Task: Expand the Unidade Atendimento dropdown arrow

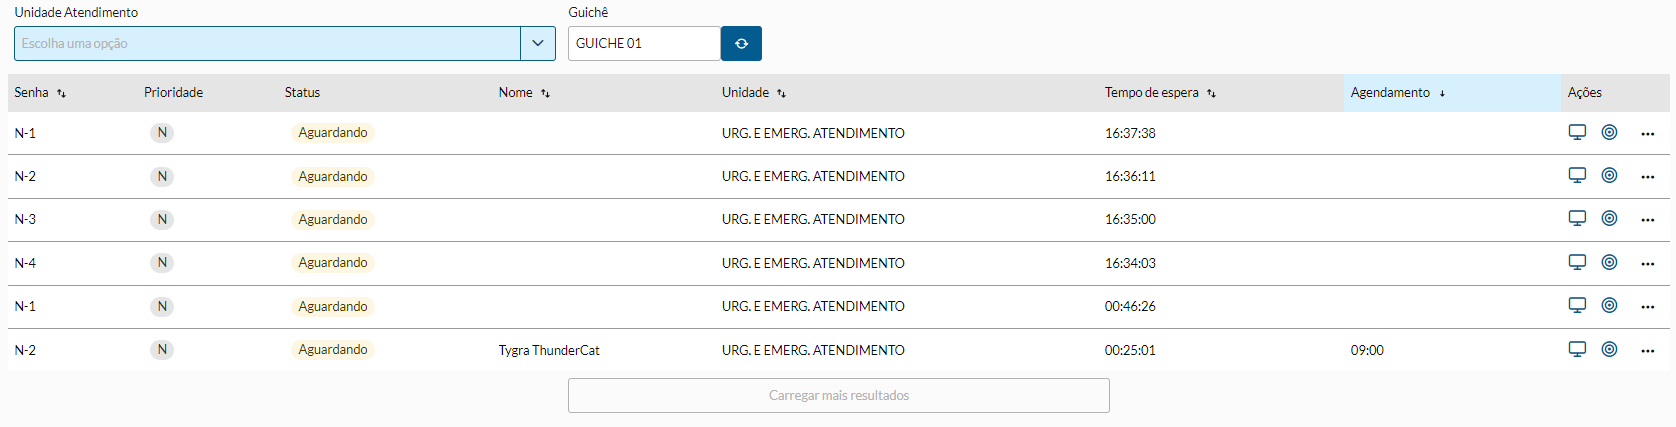Action: (x=538, y=44)
